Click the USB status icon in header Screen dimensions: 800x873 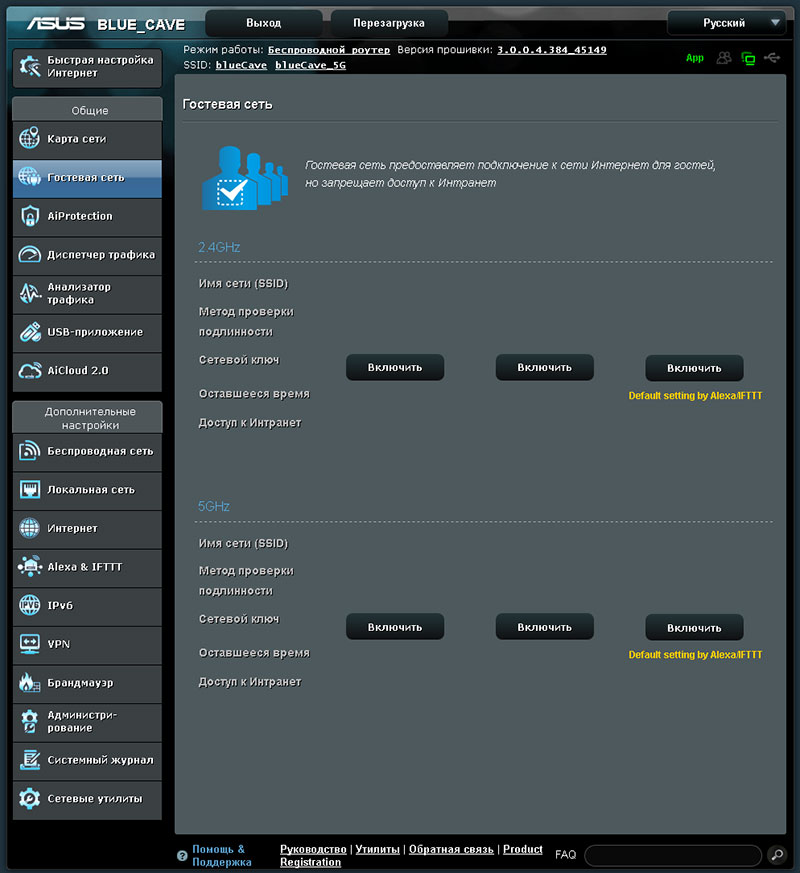[x=772, y=57]
